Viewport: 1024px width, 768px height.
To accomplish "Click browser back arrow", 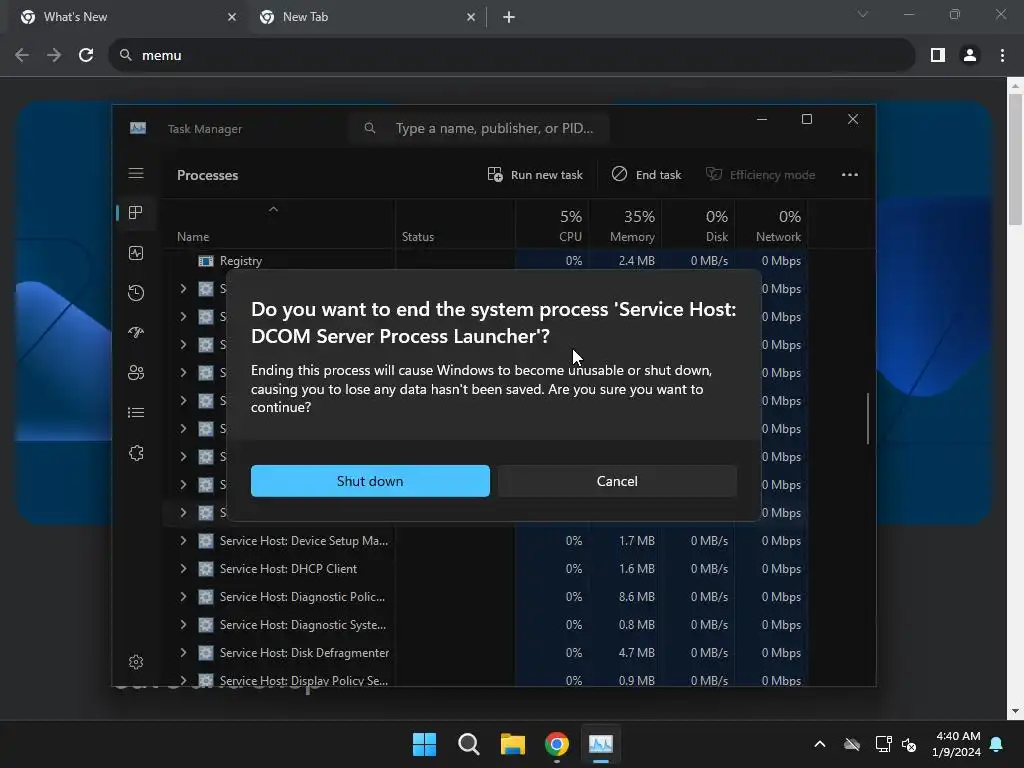I will point(22,55).
